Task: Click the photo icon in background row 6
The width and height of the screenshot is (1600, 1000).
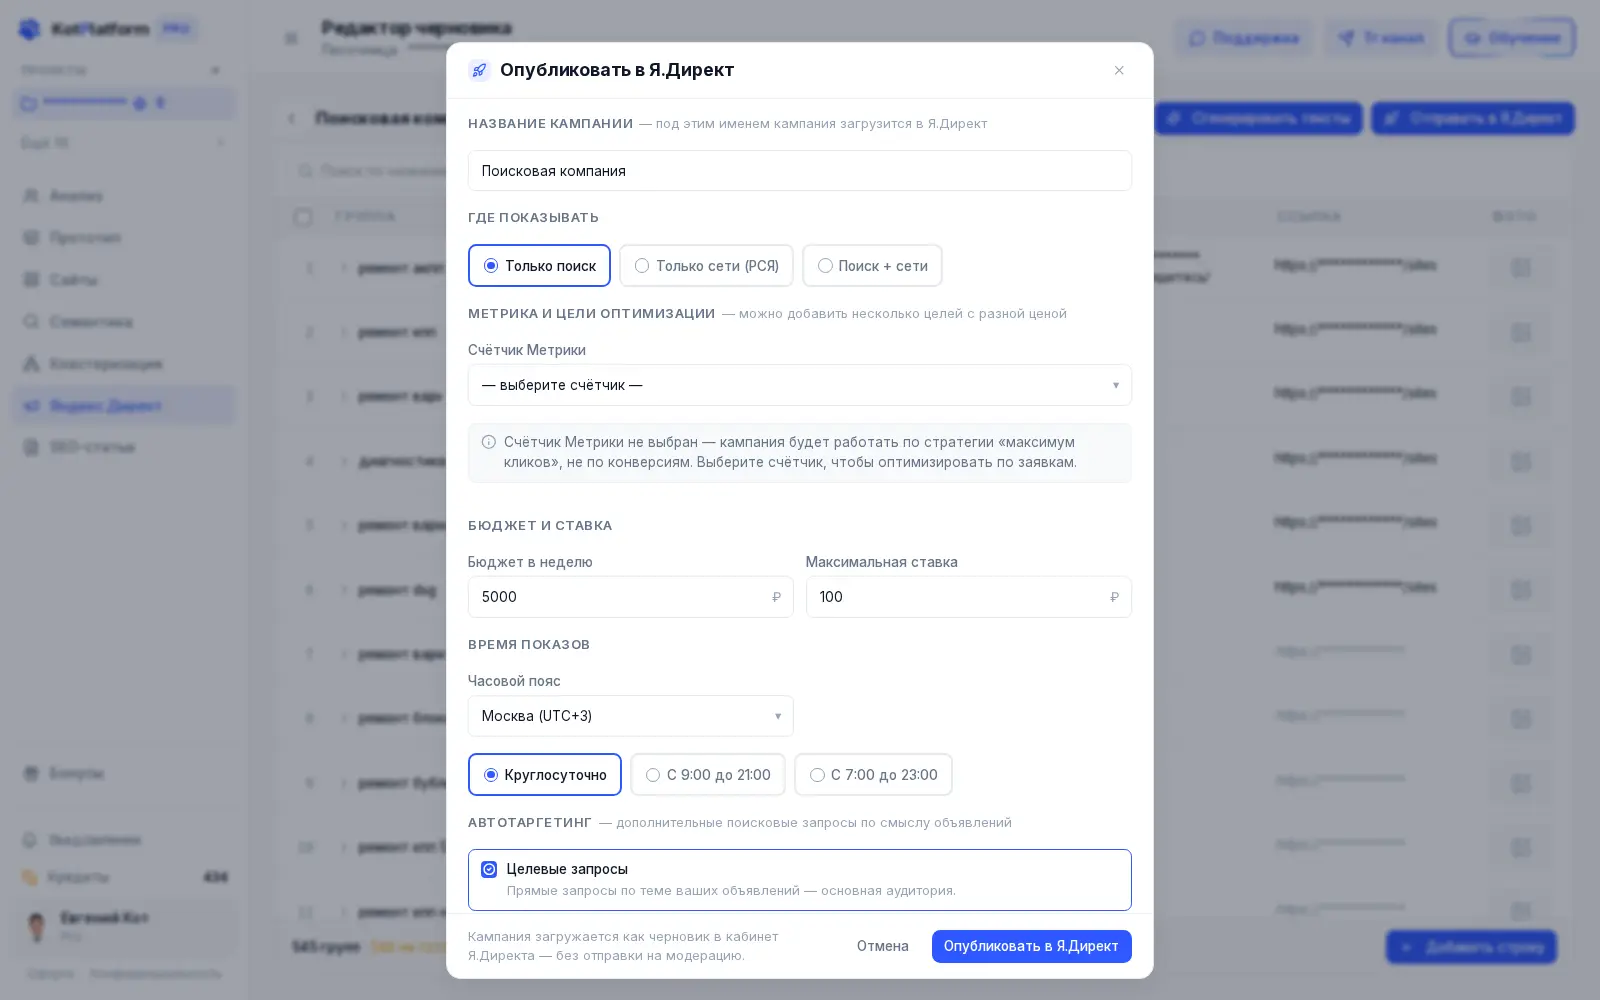Action: point(1521,590)
